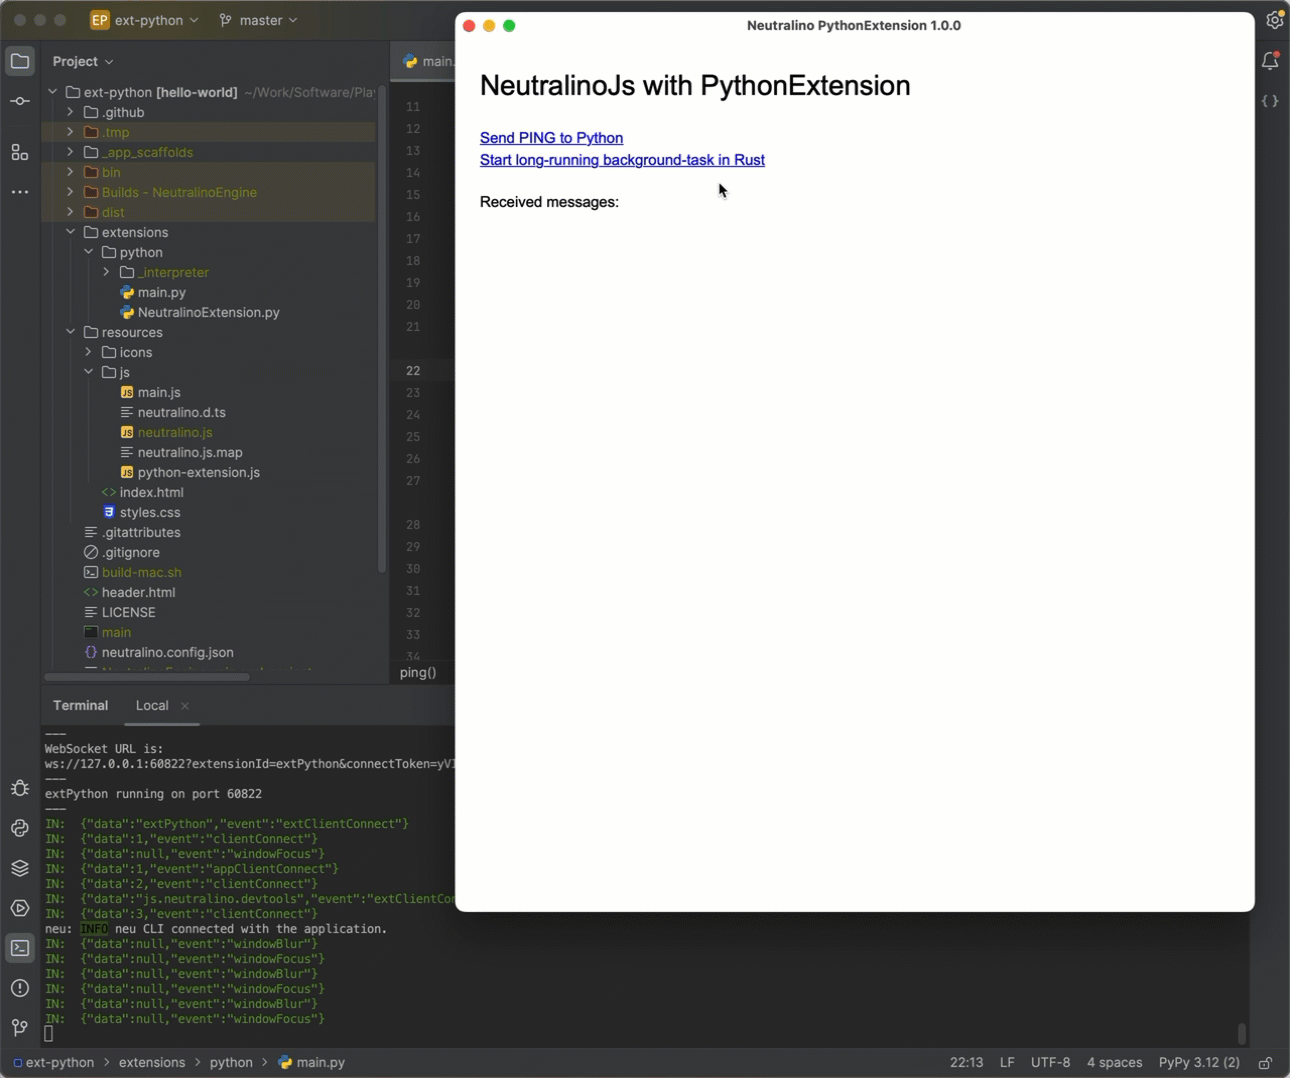Select python-extension.js file
Viewport: 1290px width, 1078px height.
(190, 472)
